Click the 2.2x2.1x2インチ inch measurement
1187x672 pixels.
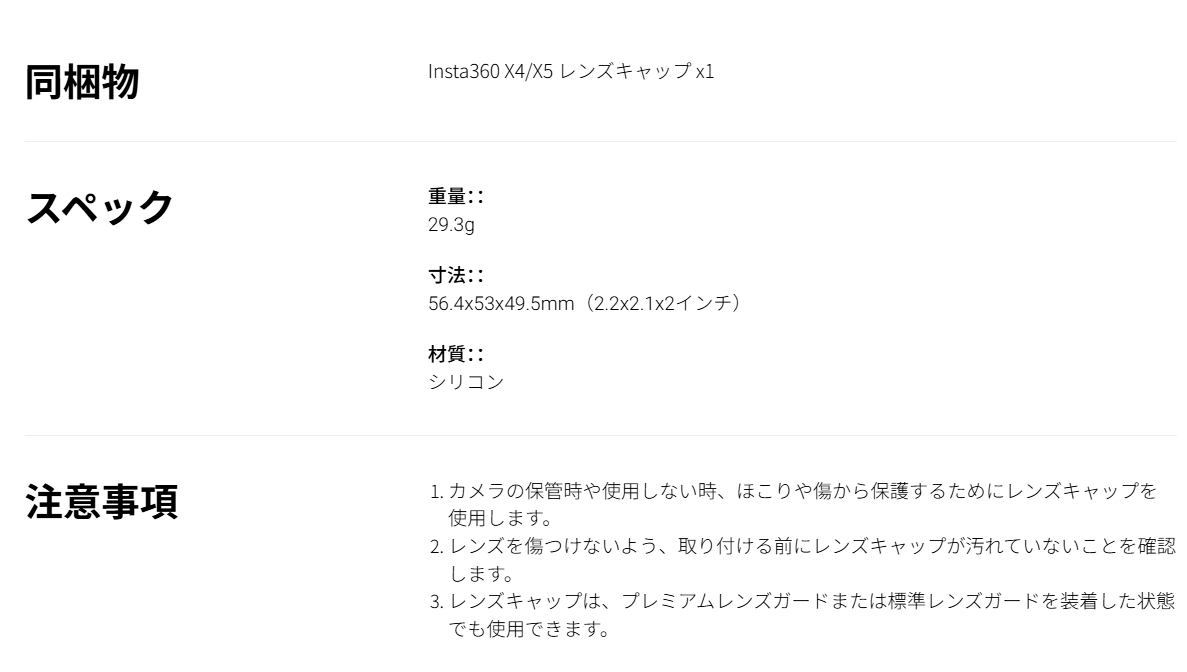pyautogui.click(x=664, y=303)
